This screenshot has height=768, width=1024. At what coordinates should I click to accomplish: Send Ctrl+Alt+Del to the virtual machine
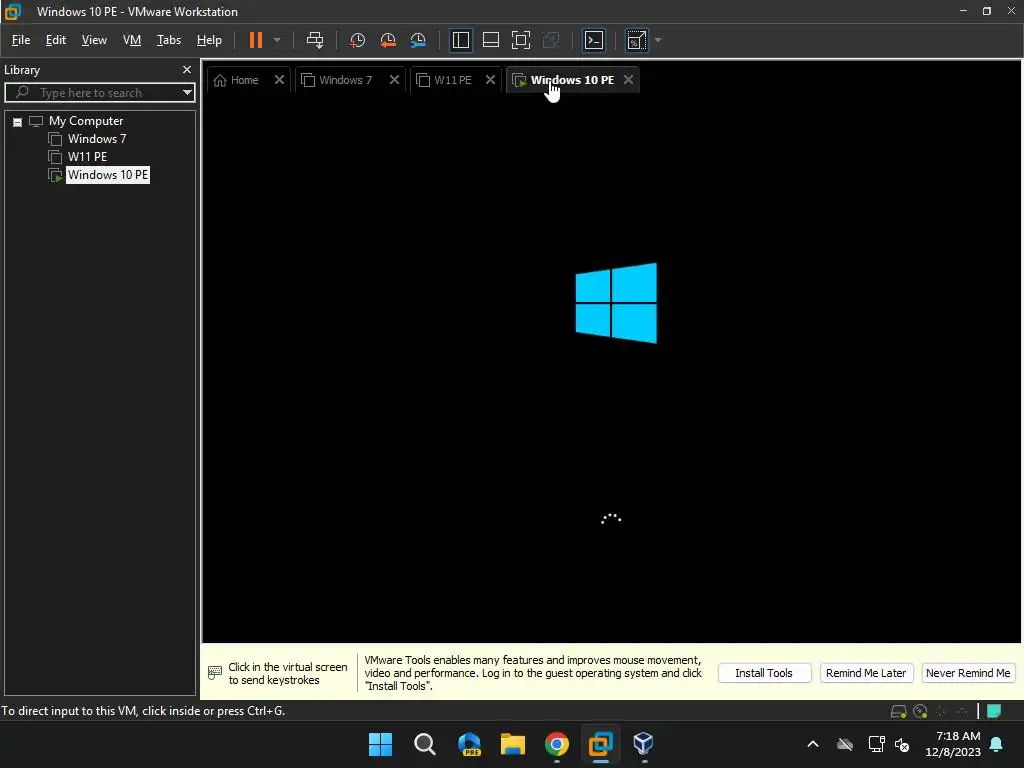pyautogui.click(x=315, y=40)
